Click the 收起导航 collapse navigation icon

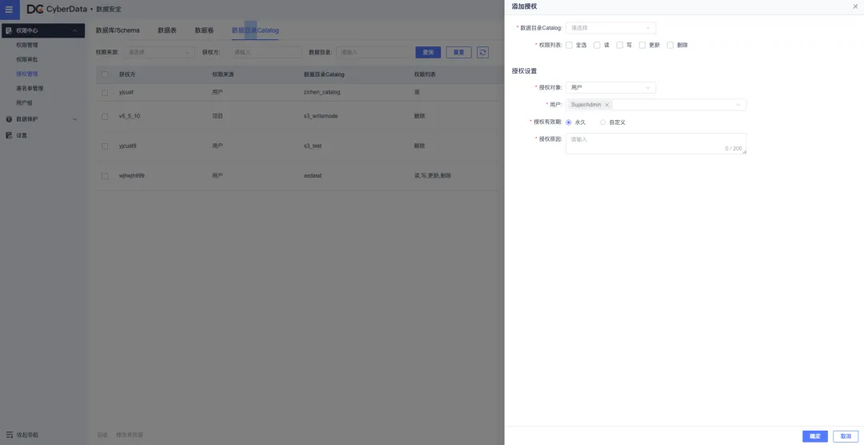[x=9, y=435]
